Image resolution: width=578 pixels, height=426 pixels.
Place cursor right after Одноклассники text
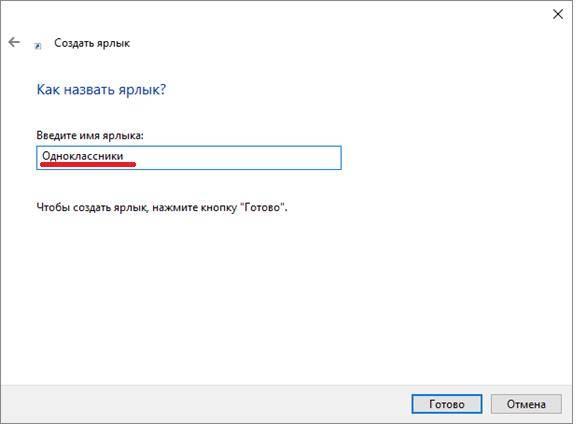coord(125,156)
